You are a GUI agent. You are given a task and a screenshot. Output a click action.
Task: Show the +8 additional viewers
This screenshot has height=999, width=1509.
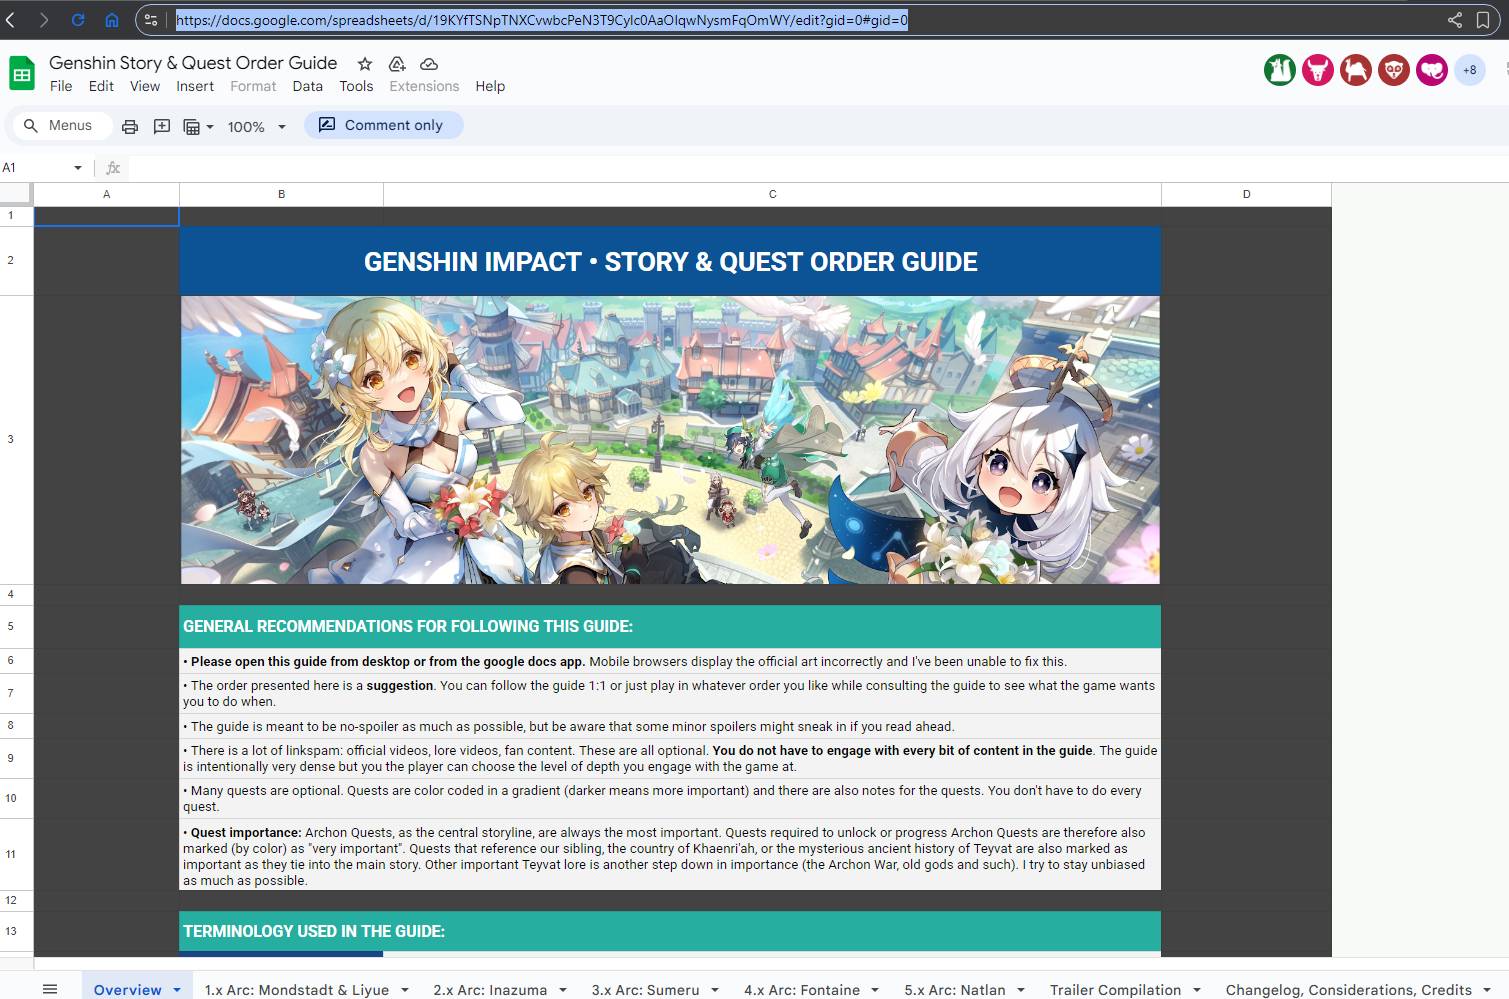coord(1470,70)
